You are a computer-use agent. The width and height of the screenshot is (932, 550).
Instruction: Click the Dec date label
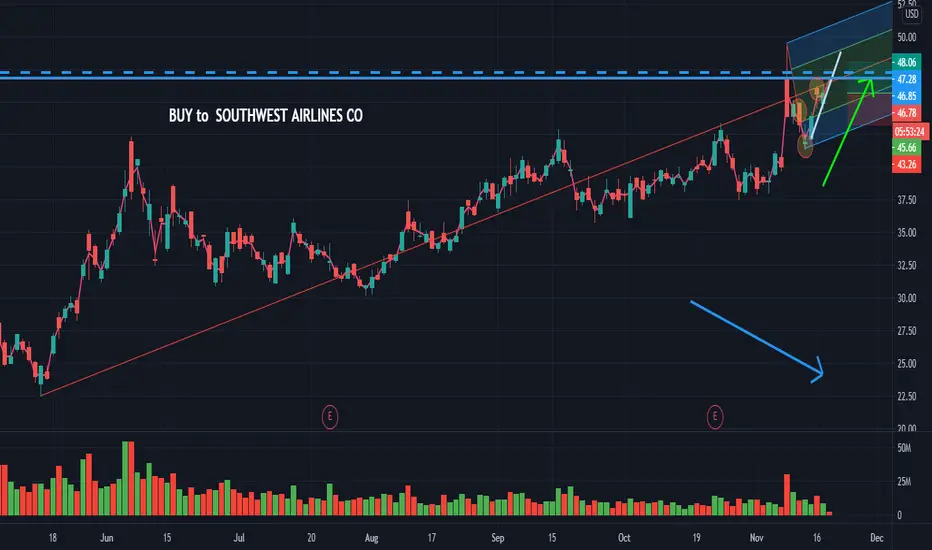877,538
